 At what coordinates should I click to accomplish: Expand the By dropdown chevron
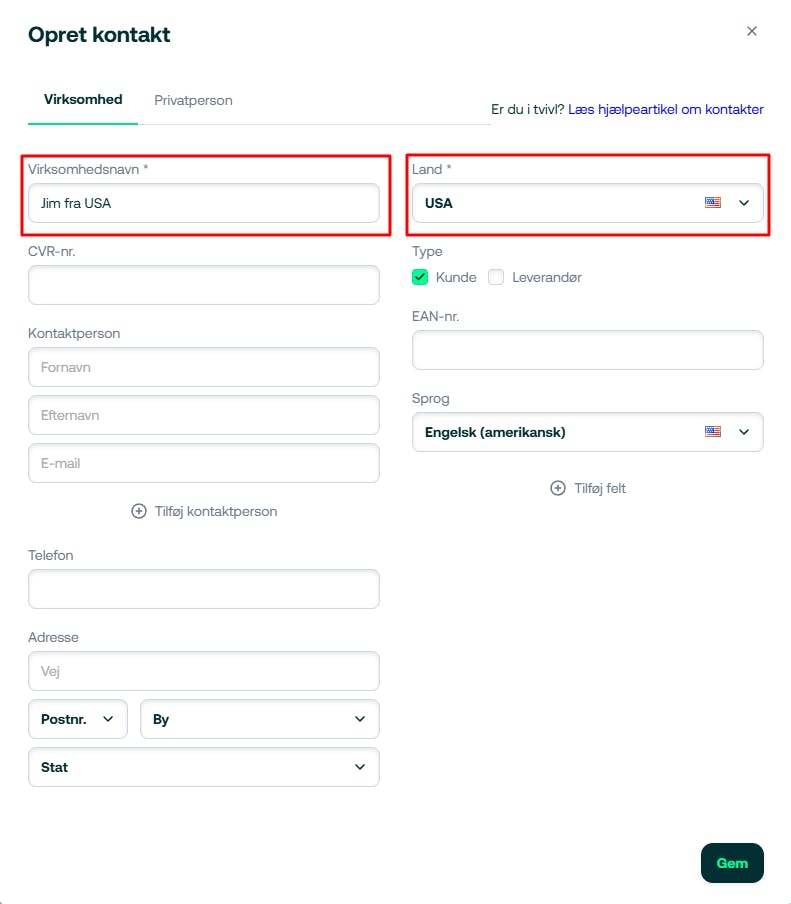point(360,719)
